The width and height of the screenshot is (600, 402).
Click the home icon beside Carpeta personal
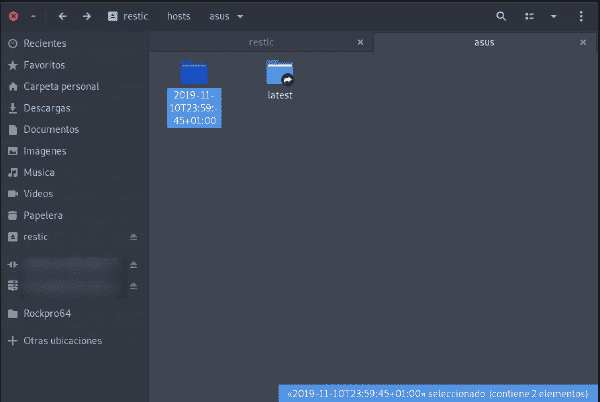[13, 86]
